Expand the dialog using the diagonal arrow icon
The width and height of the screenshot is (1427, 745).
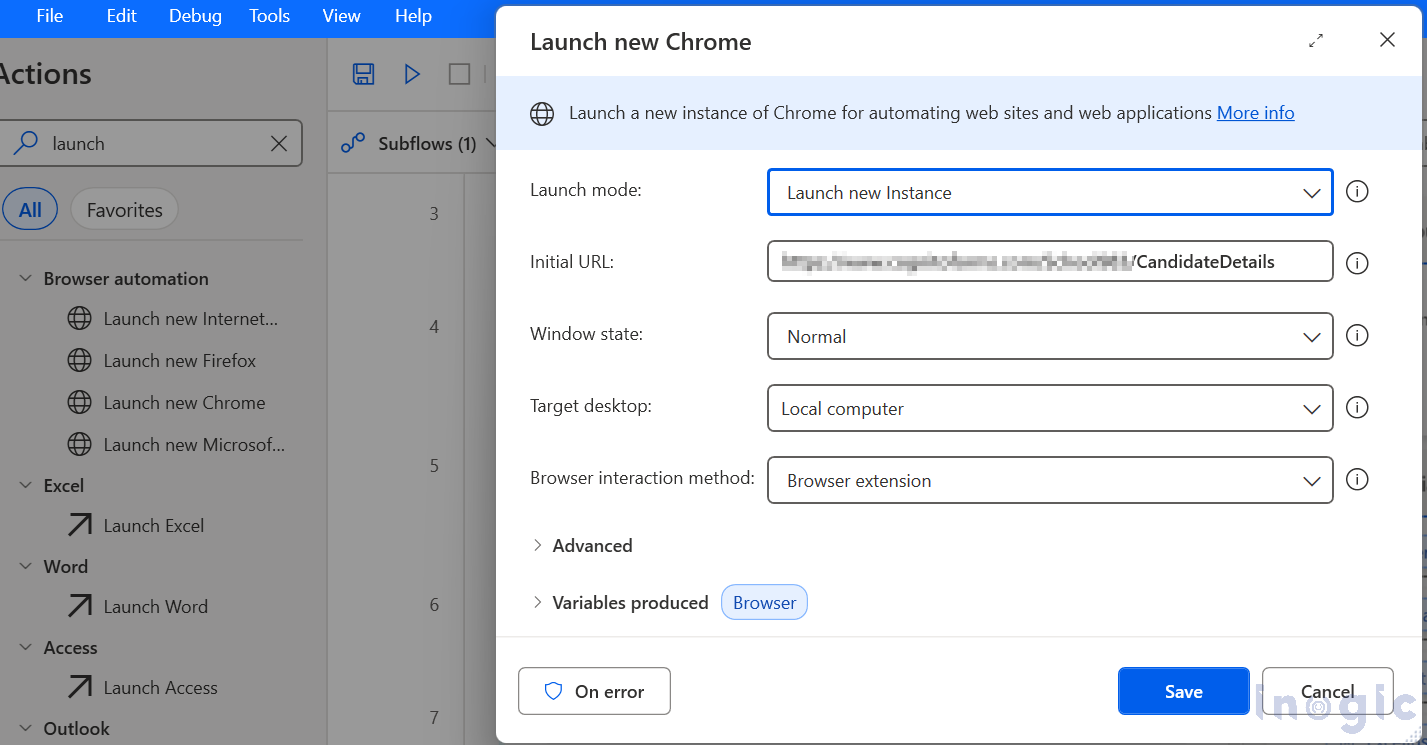(x=1316, y=41)
